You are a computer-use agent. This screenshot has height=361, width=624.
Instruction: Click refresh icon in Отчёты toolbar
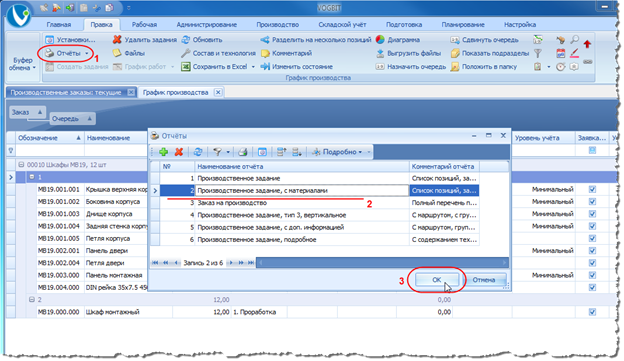(x=198, y=152)
